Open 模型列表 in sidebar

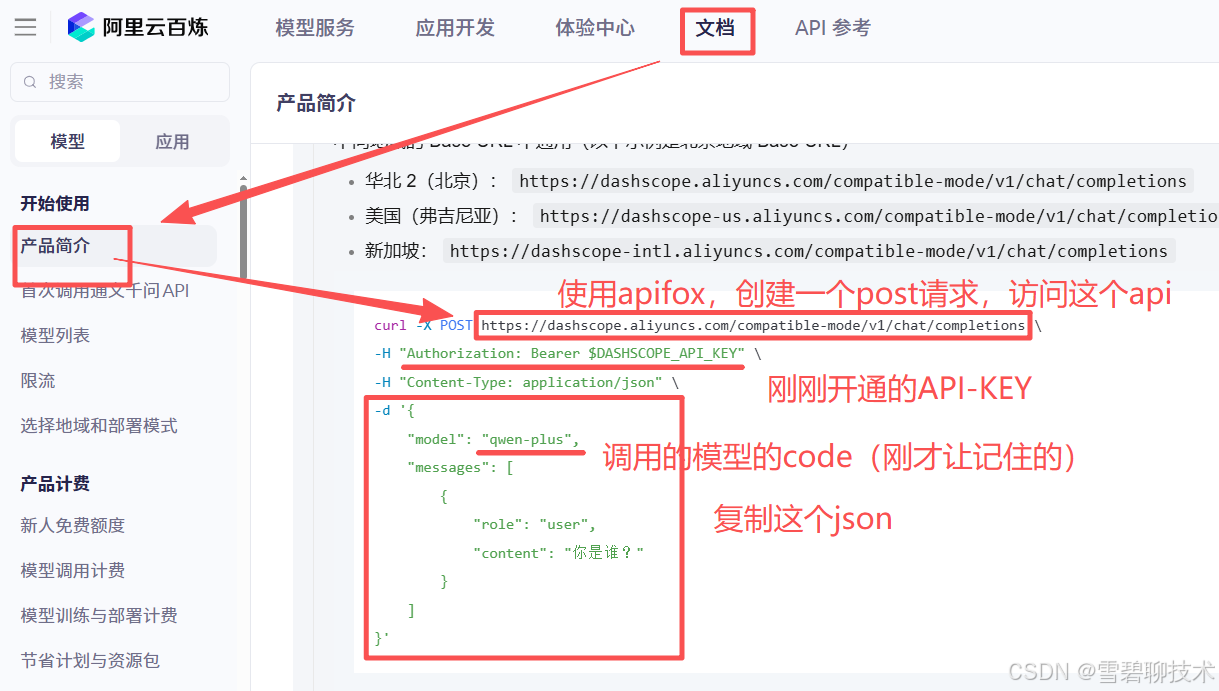(x=55, y=336)
